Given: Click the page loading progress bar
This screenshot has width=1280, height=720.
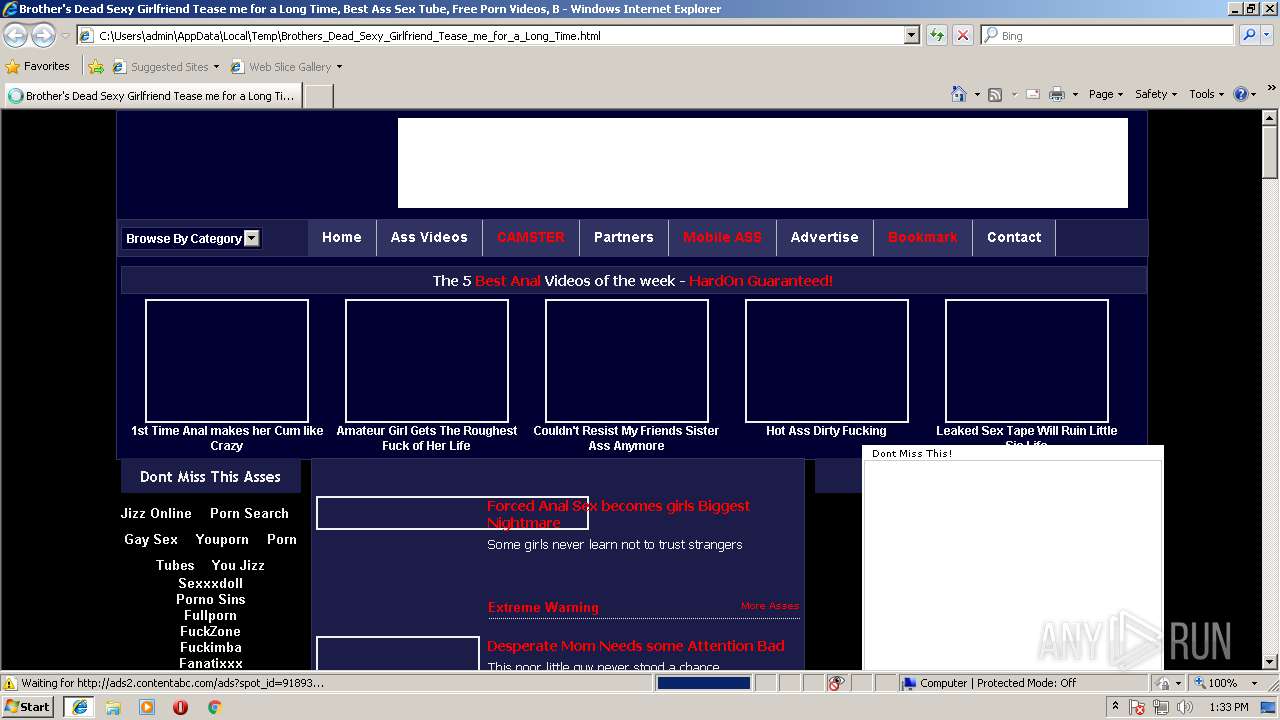Looking at the screenshot, I should (704, 683).
